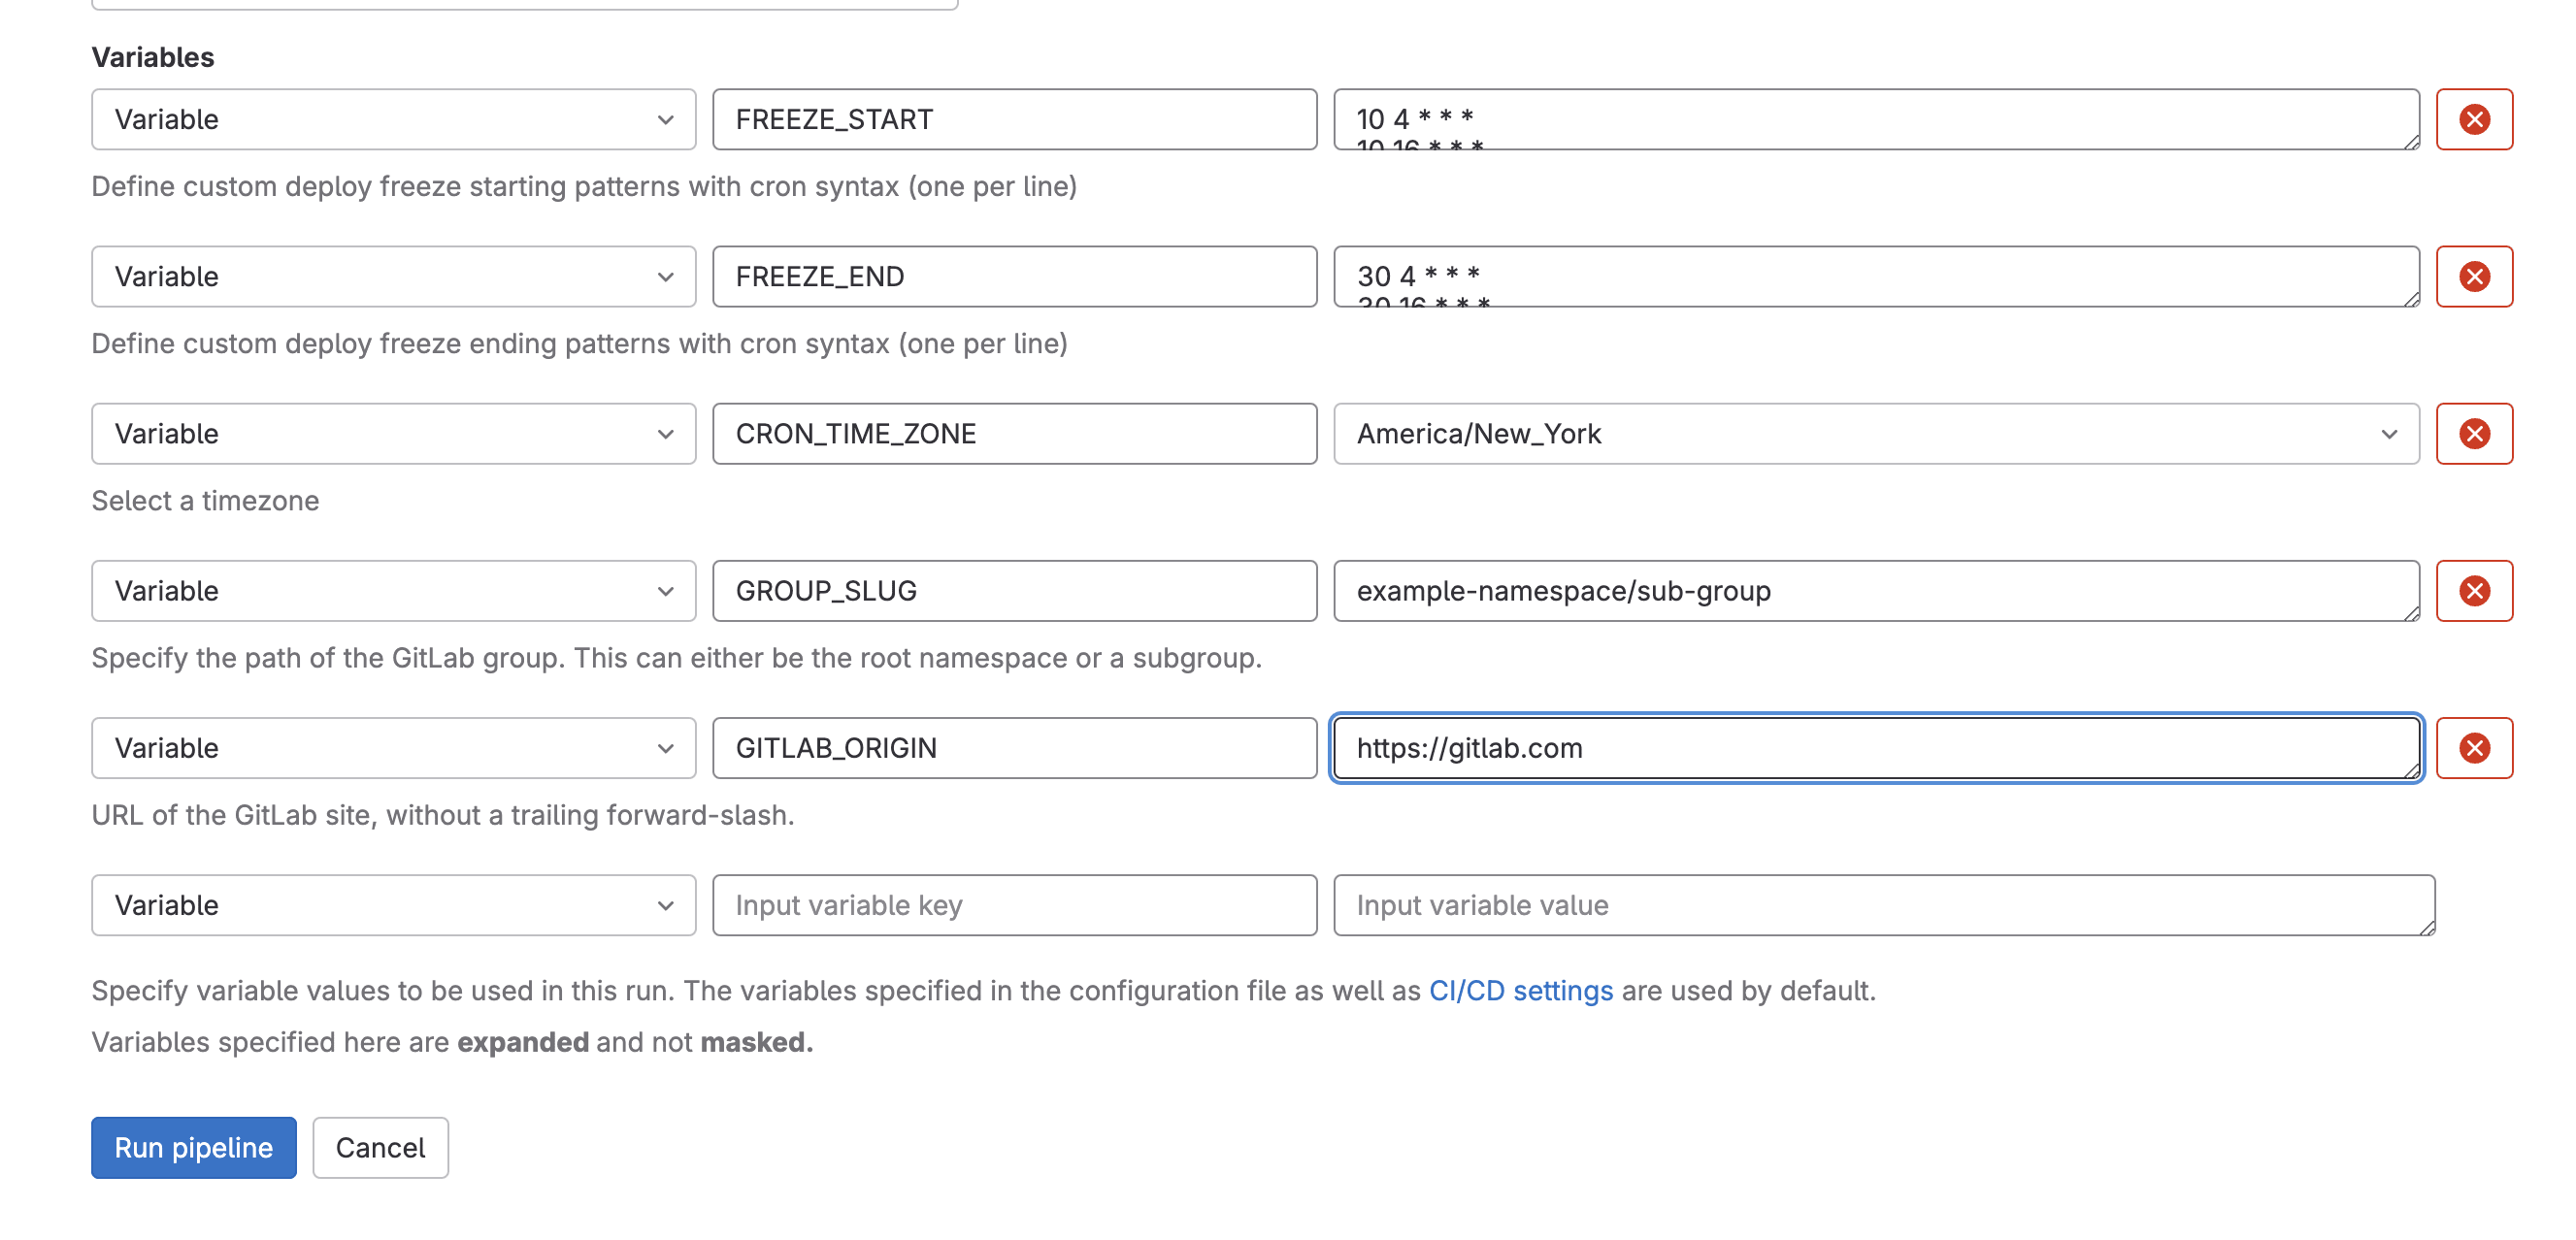
Task: Click the FREEZE_START key field
Action: 1013,119
